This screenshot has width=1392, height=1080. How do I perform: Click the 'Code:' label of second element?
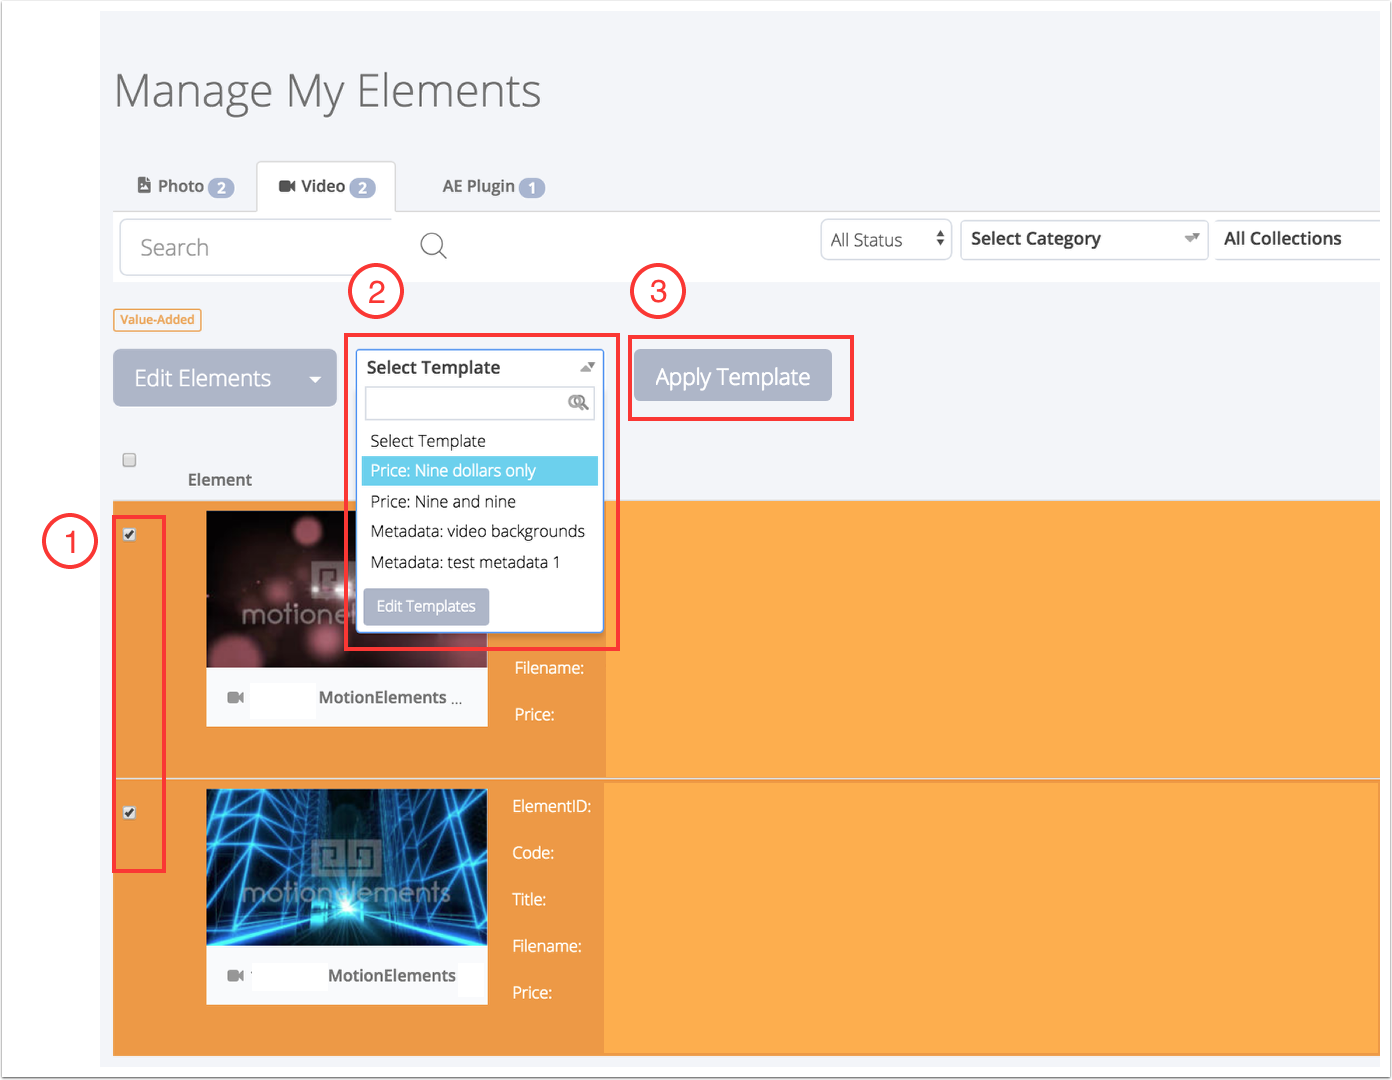coord(533,853)
